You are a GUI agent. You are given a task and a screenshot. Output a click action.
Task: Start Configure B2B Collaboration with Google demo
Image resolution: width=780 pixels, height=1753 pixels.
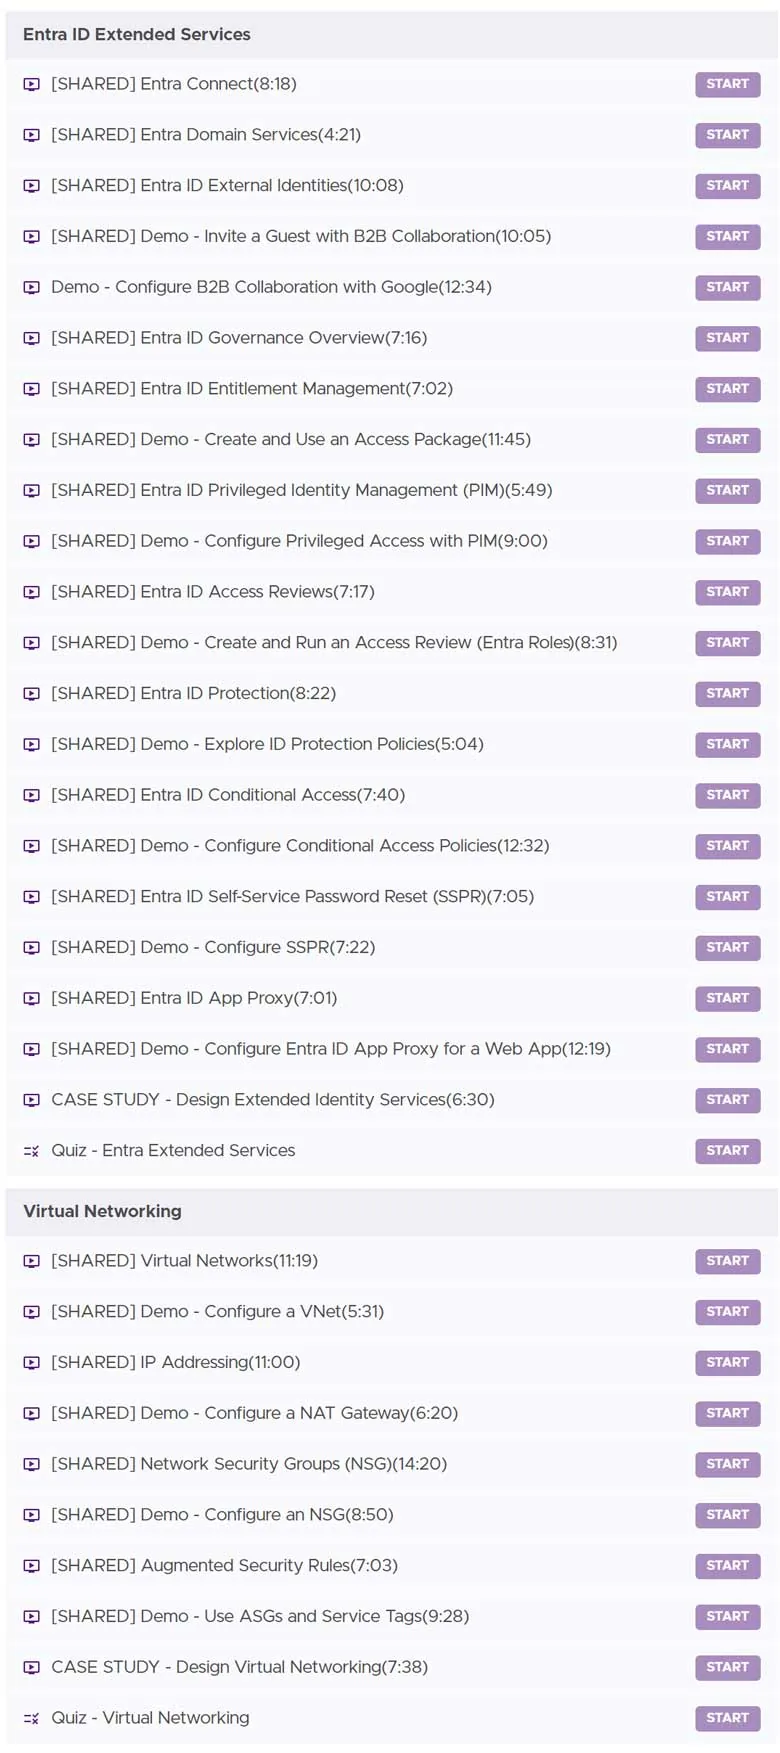click(x=727, y=287)
